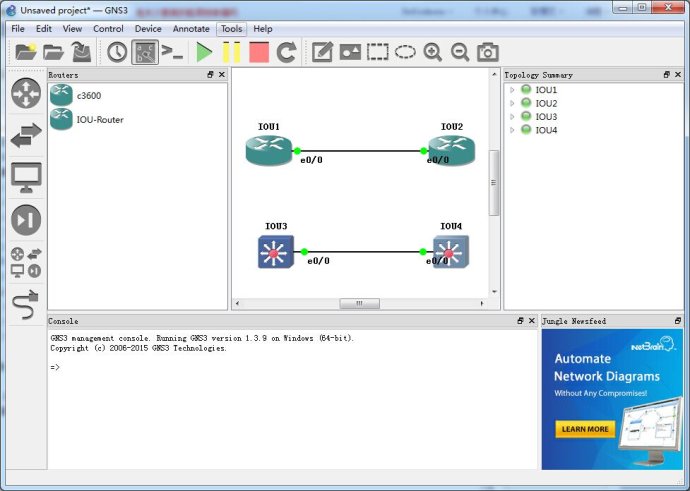Float the Routers panel
The image size is (690, 491).
[x=210, y=75]
